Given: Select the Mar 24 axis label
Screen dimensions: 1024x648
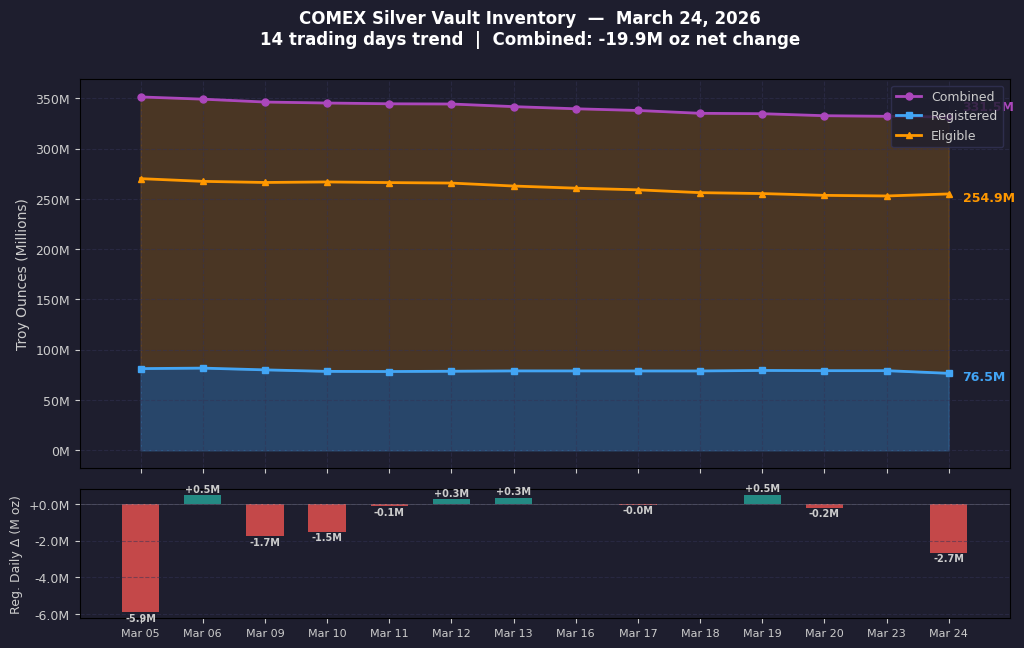Looking at the screenshot, I should click(x=948, y=633).
